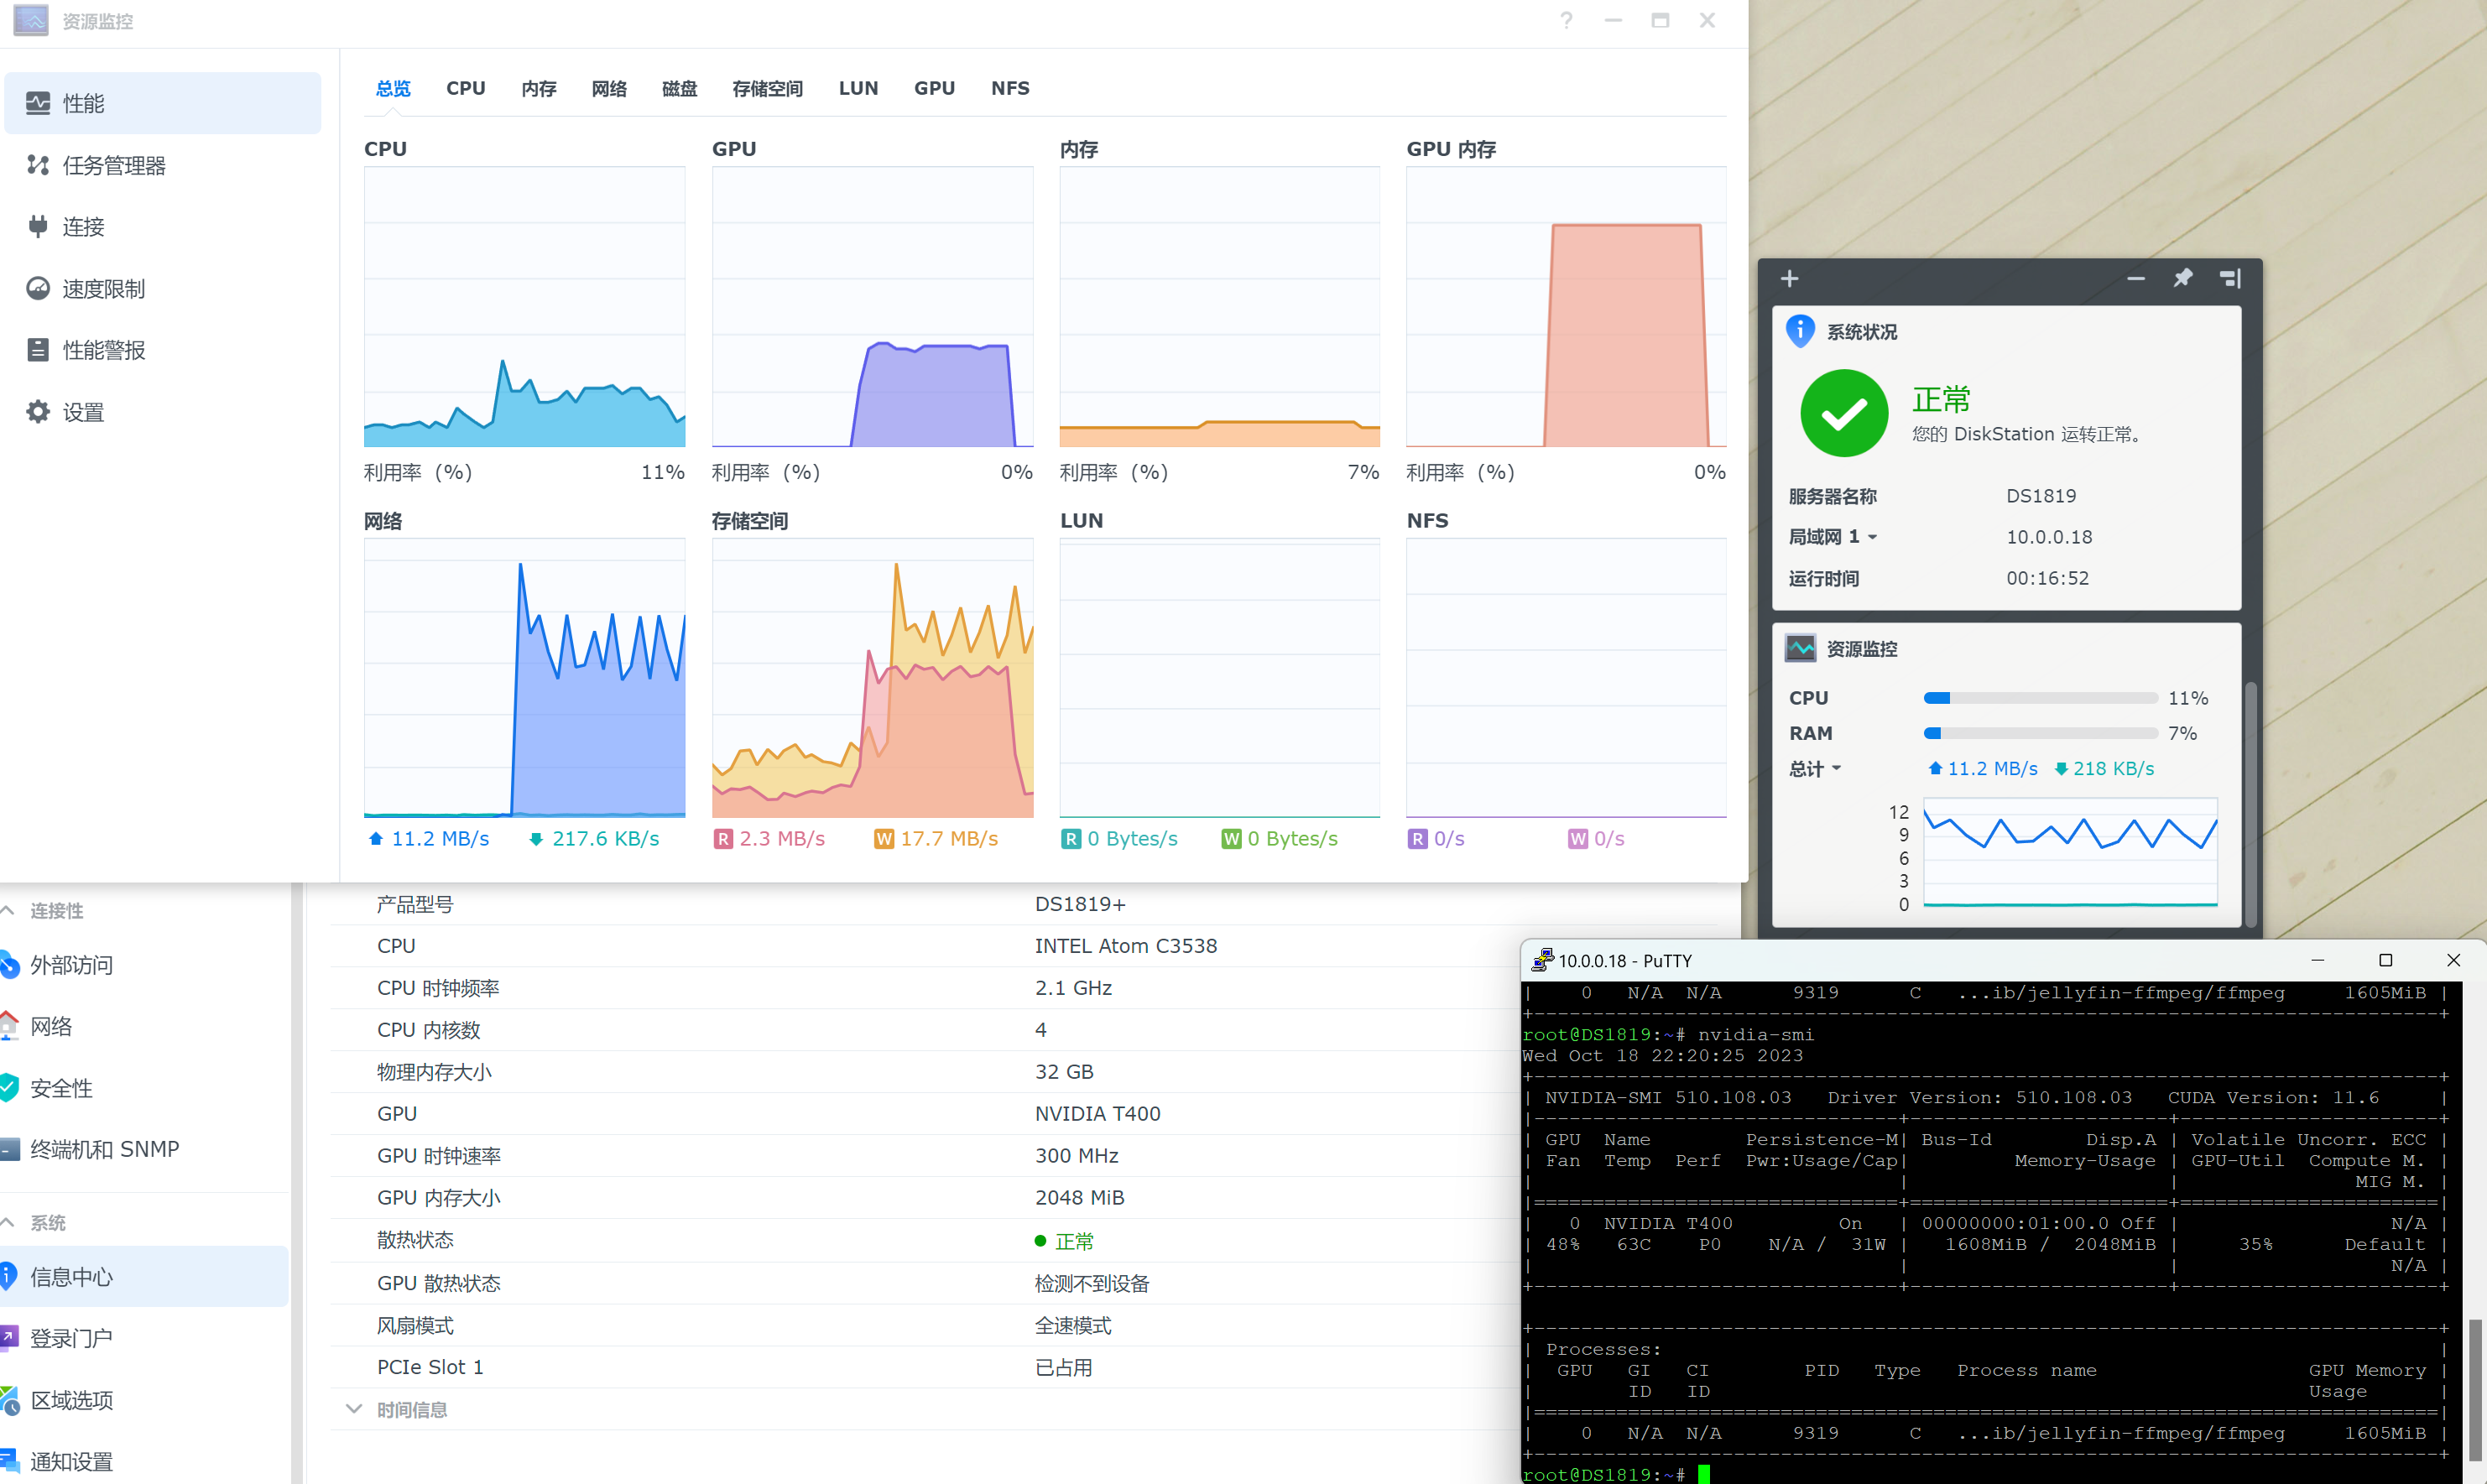Select 信息中心 in control panel sidebar
Screen dimensions: 2487x1484
click(145, 1276)
